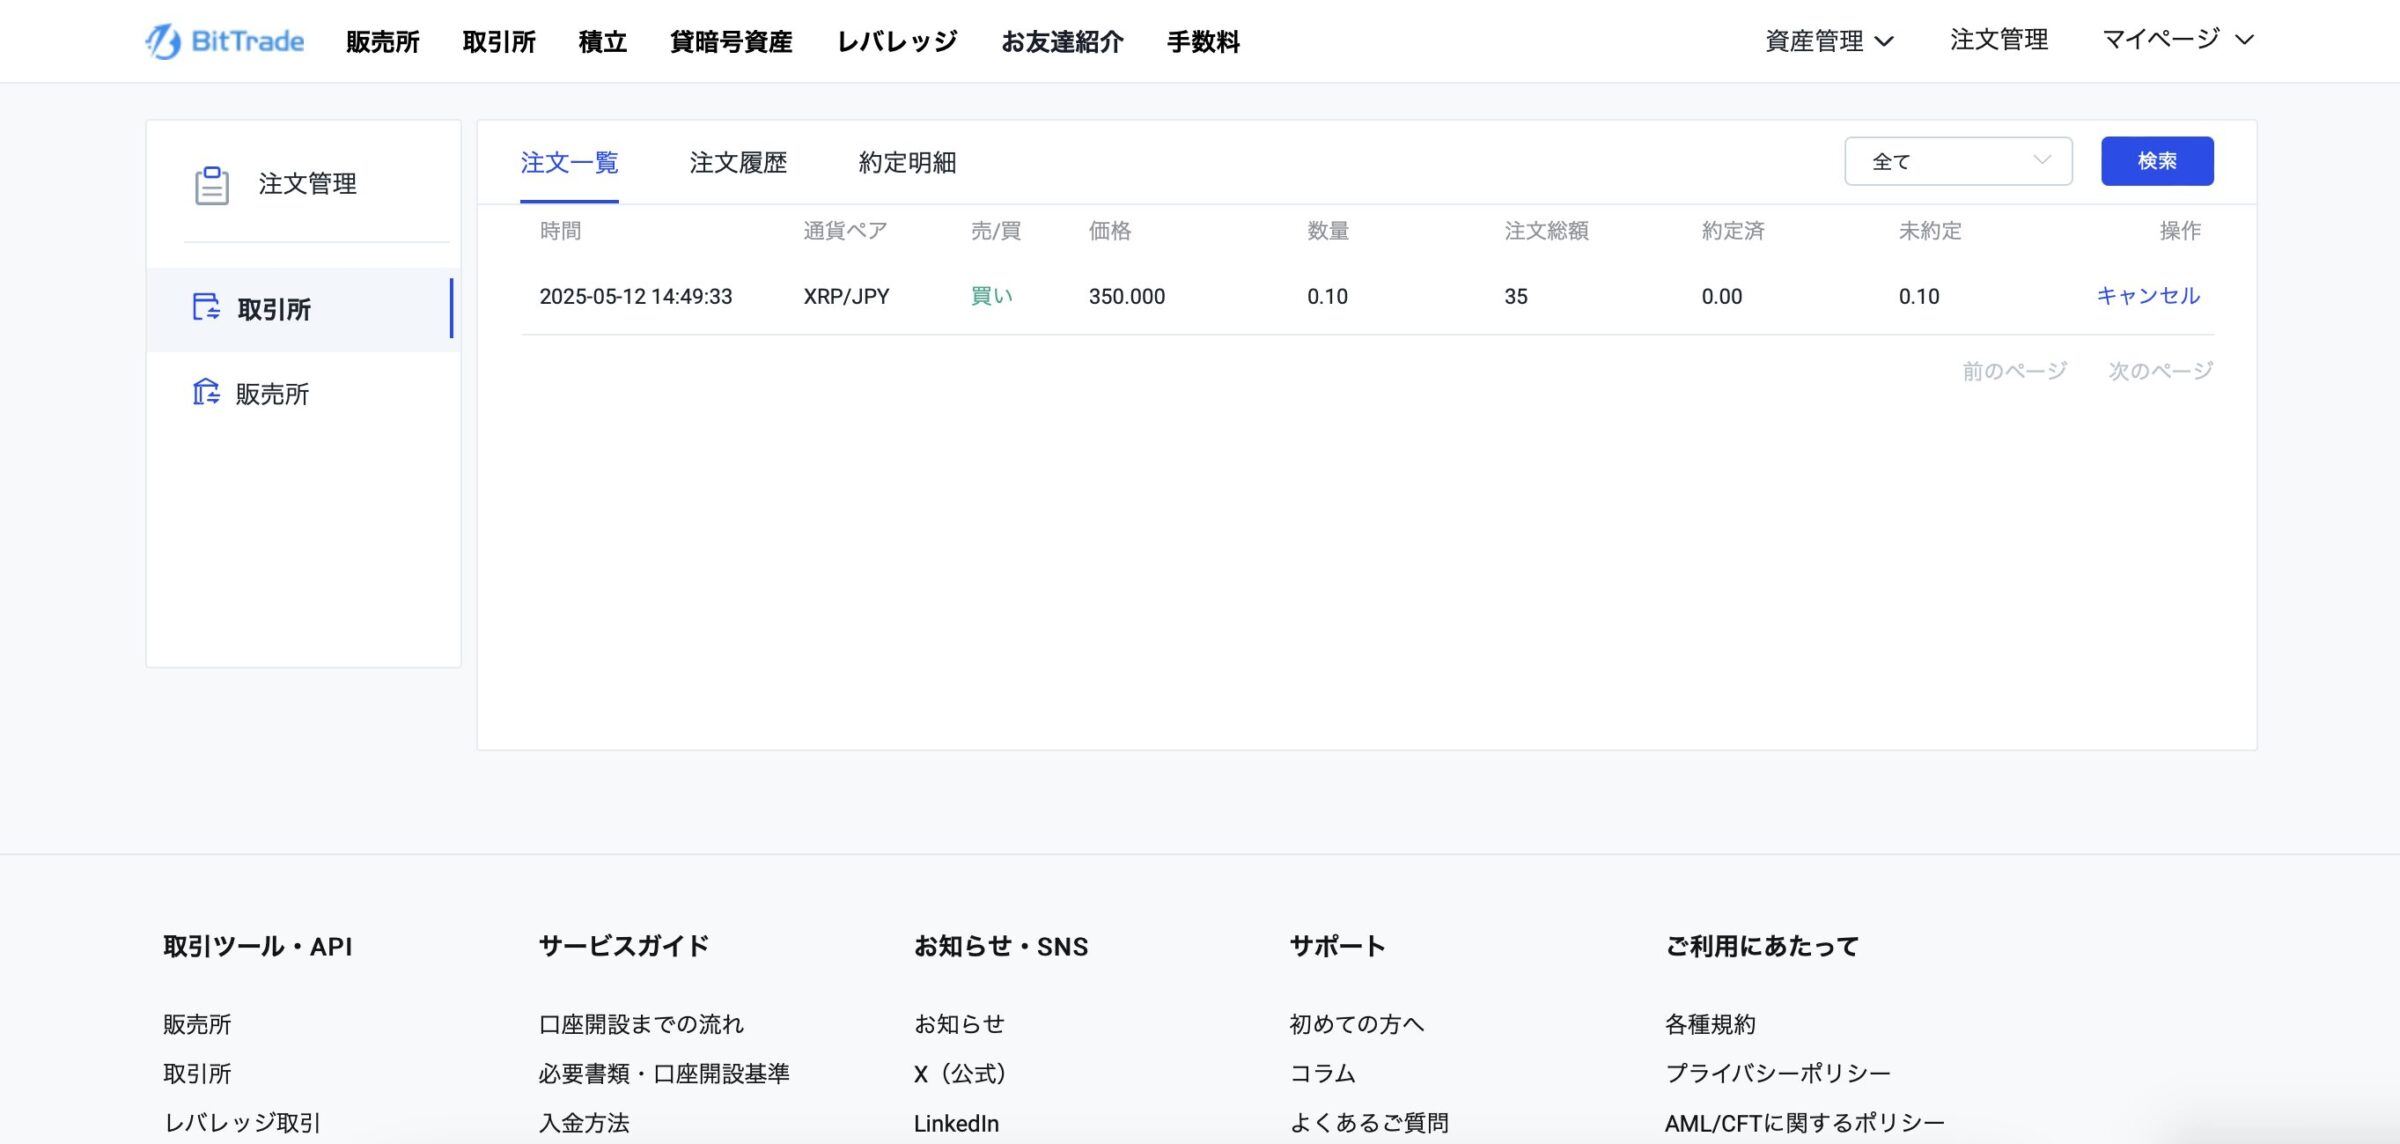The height and width of the screenshot is (1144, 2400).
Task: Open footer link 必要書類・口座開設基準
Action: point(664,1073)
